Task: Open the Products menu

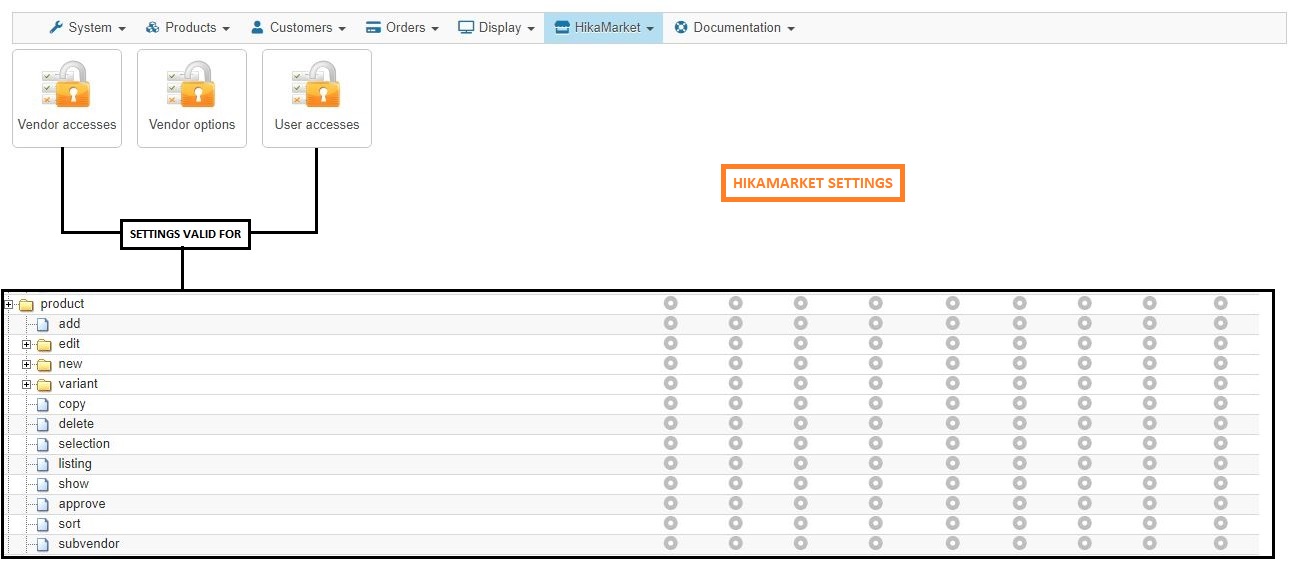Action: [187, 28]
